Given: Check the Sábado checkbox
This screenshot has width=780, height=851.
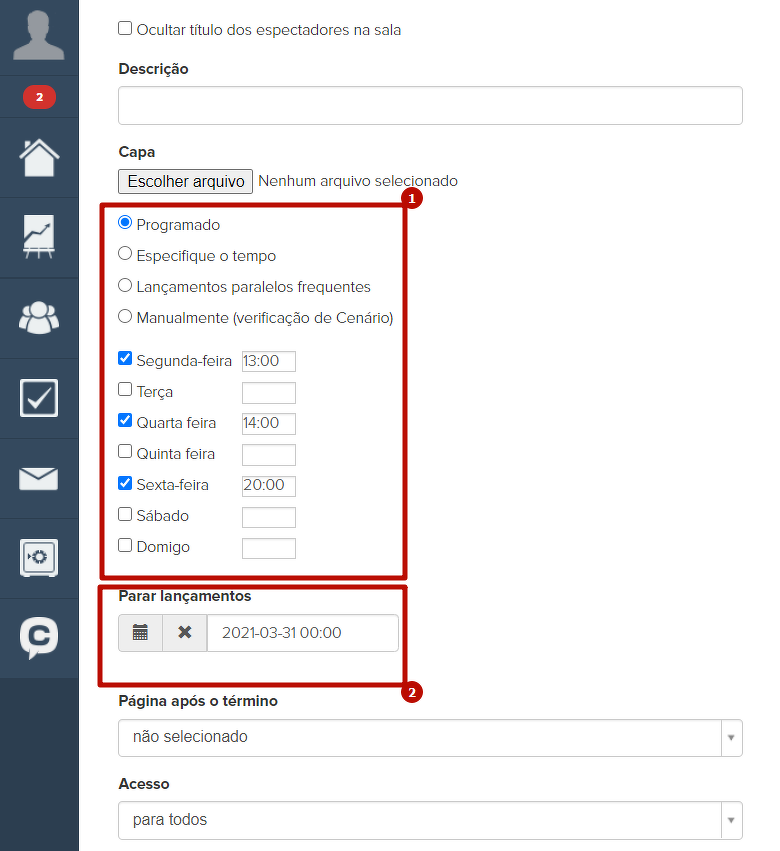Looking at the screenshot, I should coord(125,515).
